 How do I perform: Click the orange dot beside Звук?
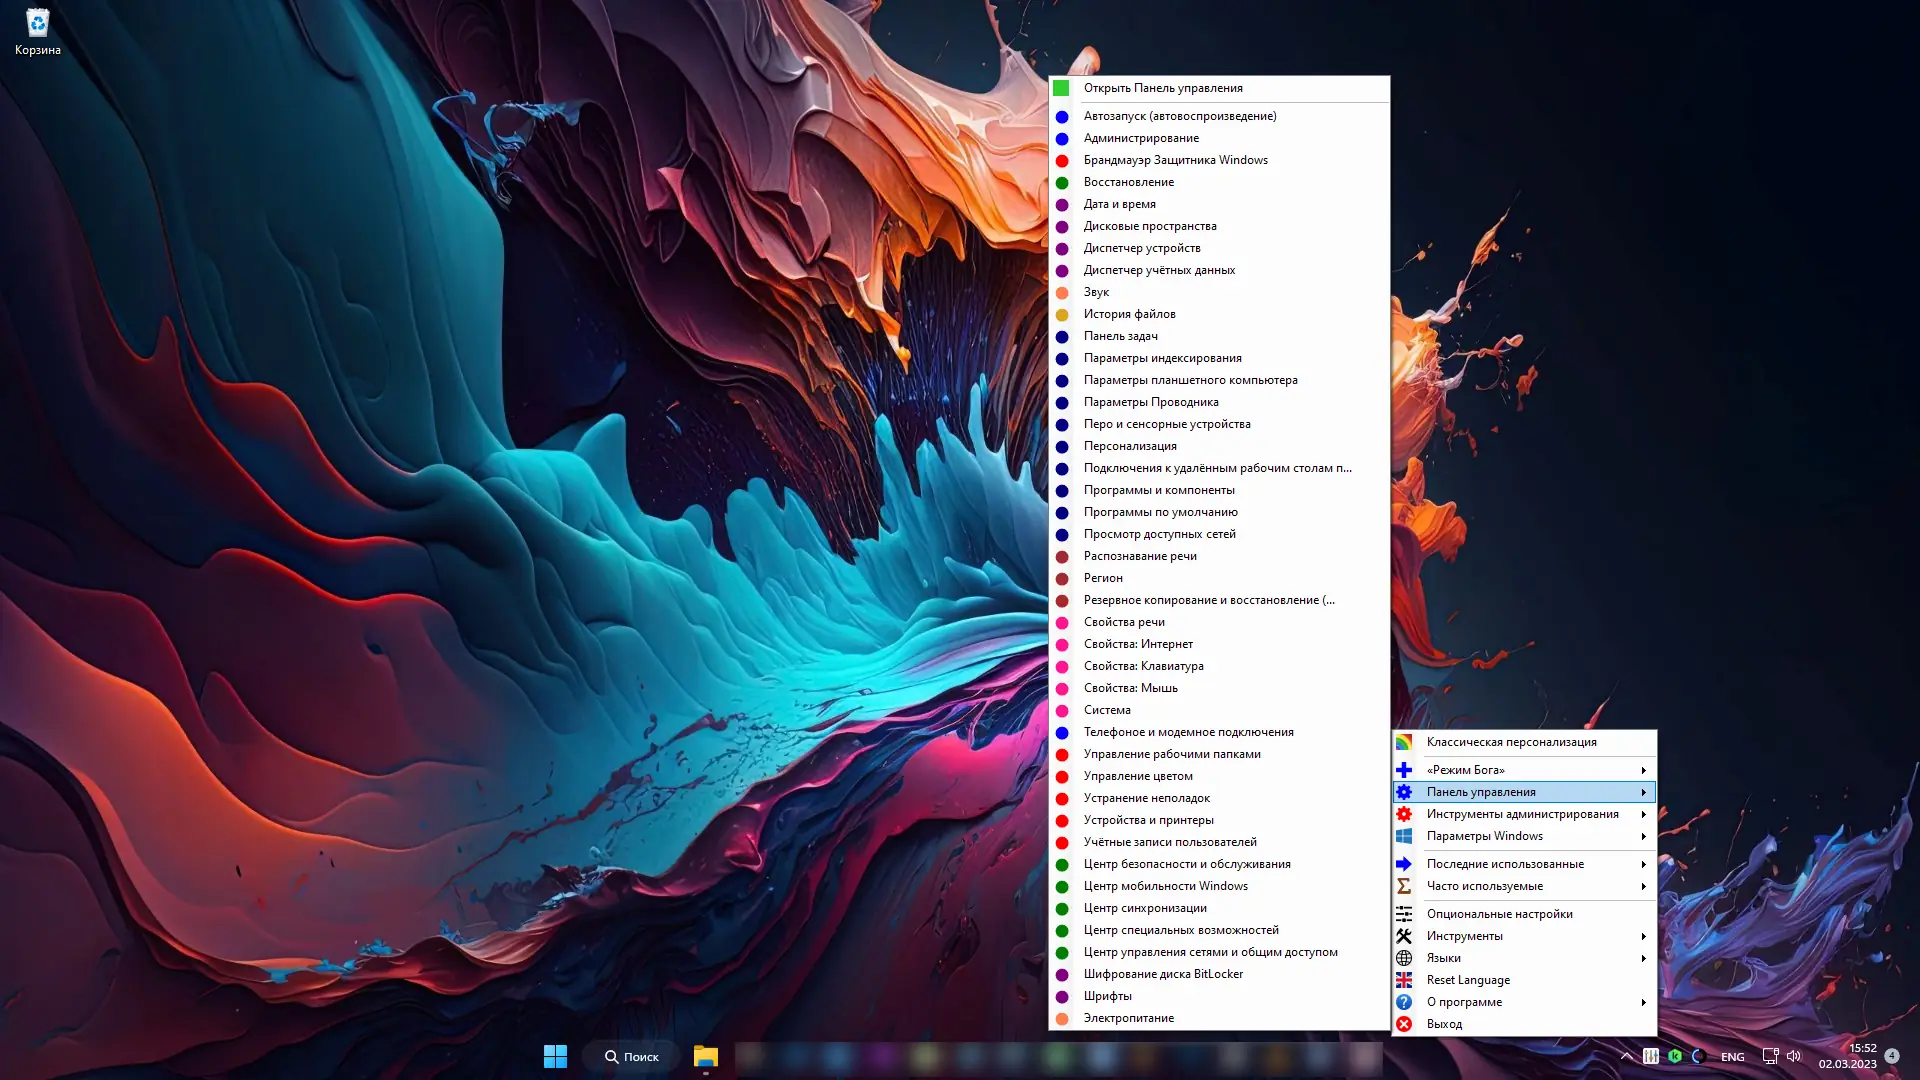[x=1062, y=292]
